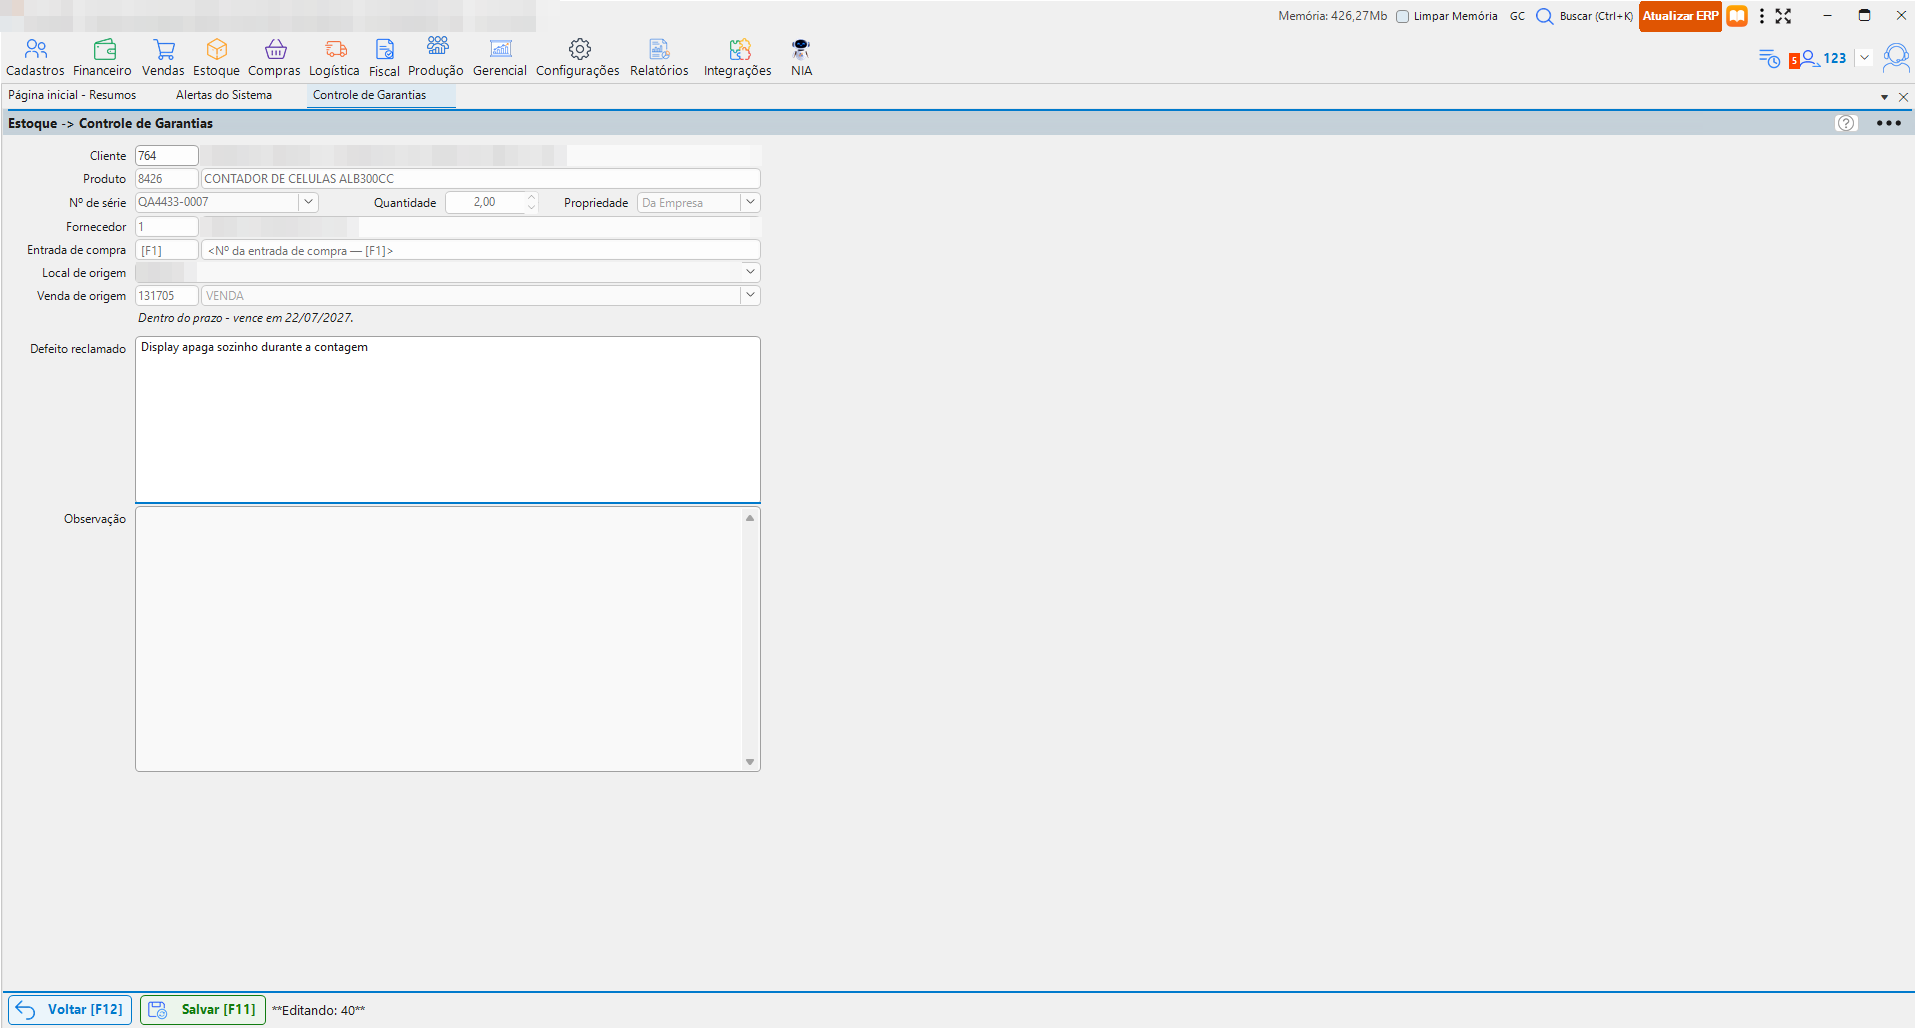Open the Logística truck icon
The width and height of the screenshot is (1915, 1028).
click(x=336, y=49)
